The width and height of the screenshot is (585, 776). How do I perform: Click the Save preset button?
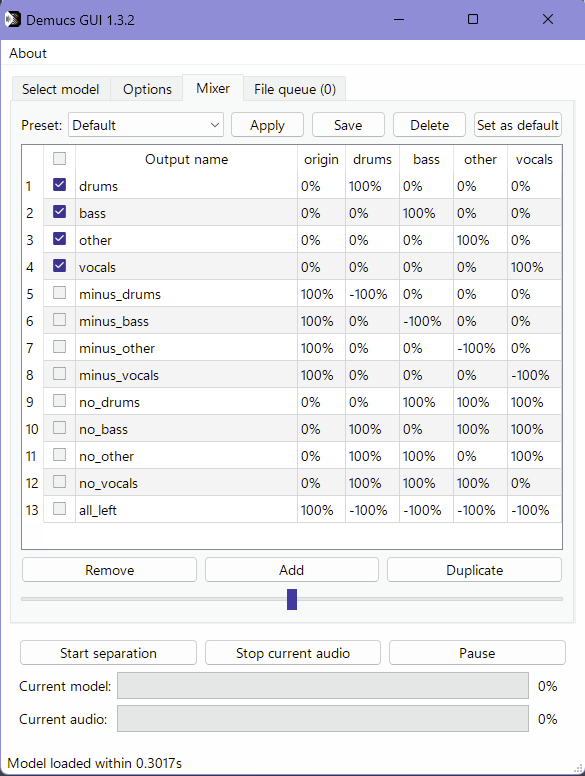coord(348,125)
